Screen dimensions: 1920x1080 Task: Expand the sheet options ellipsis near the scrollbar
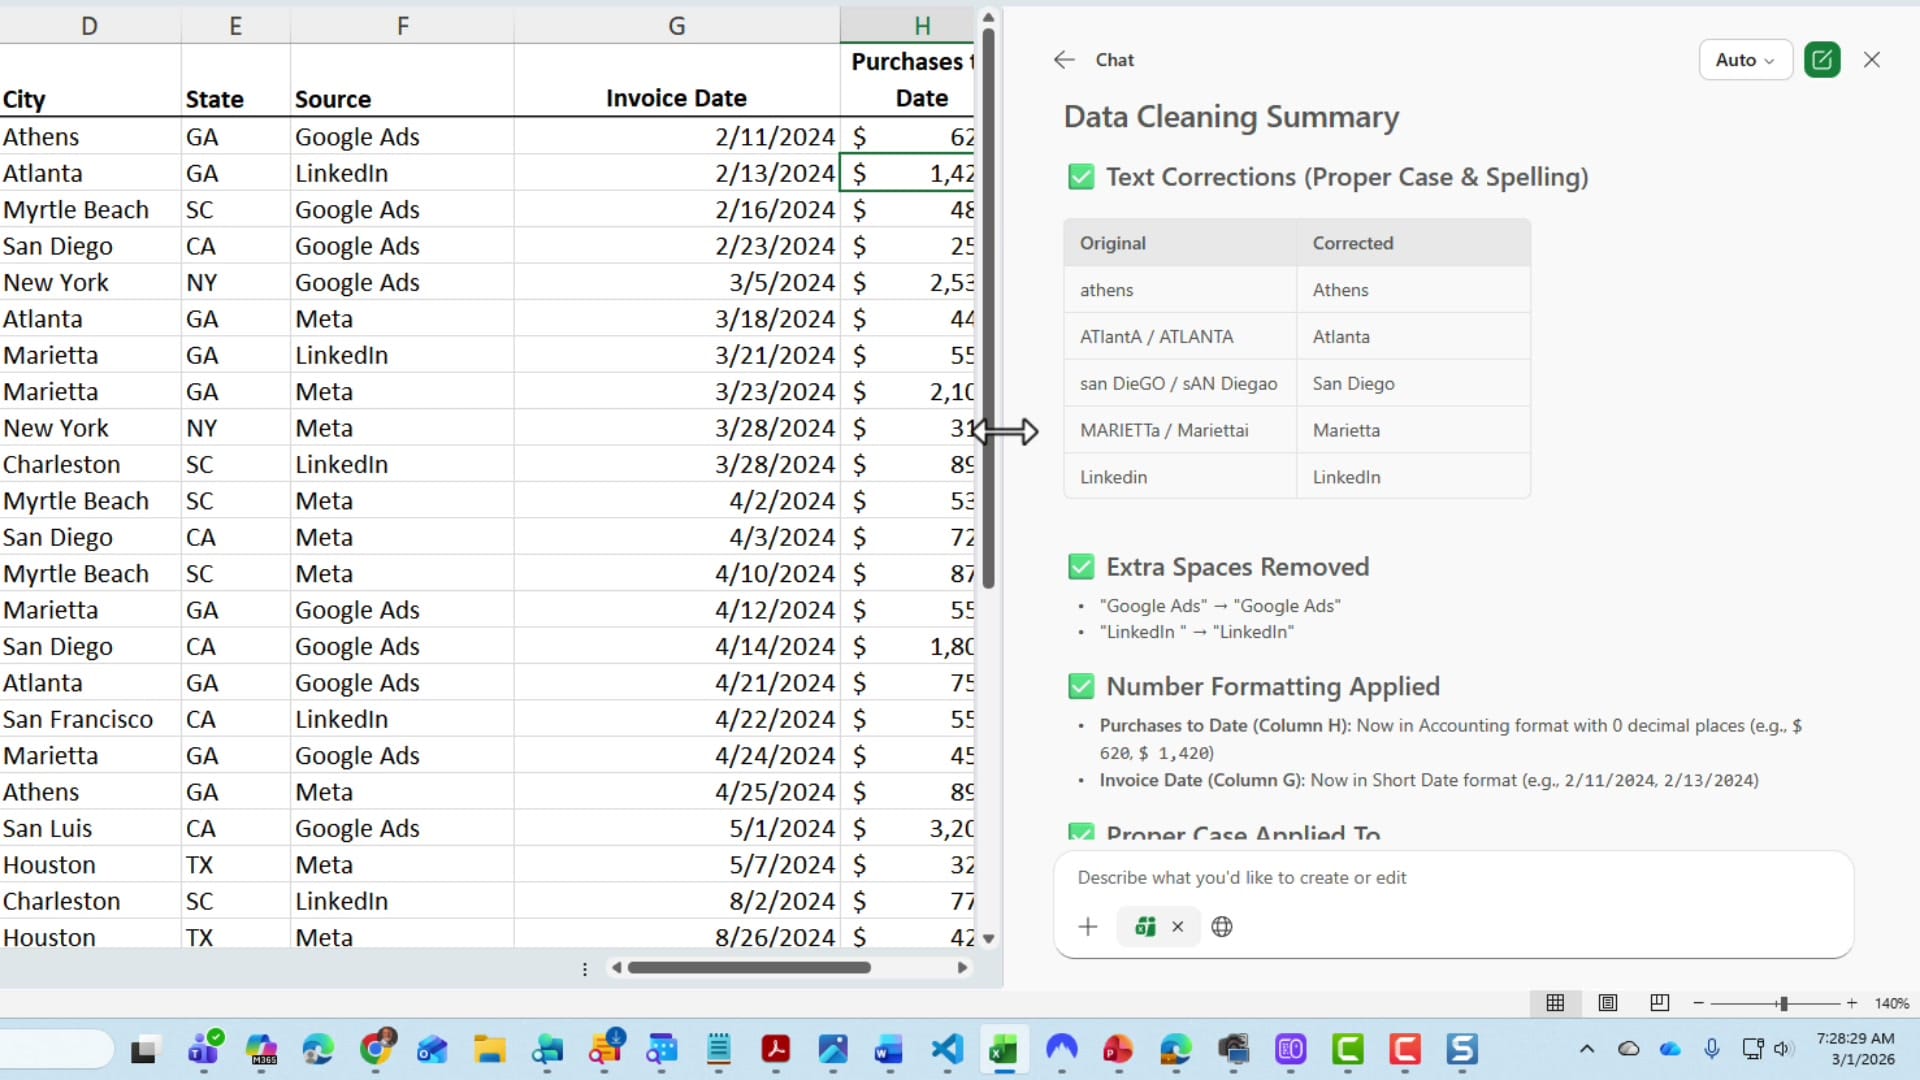click(x=584, y=968)
